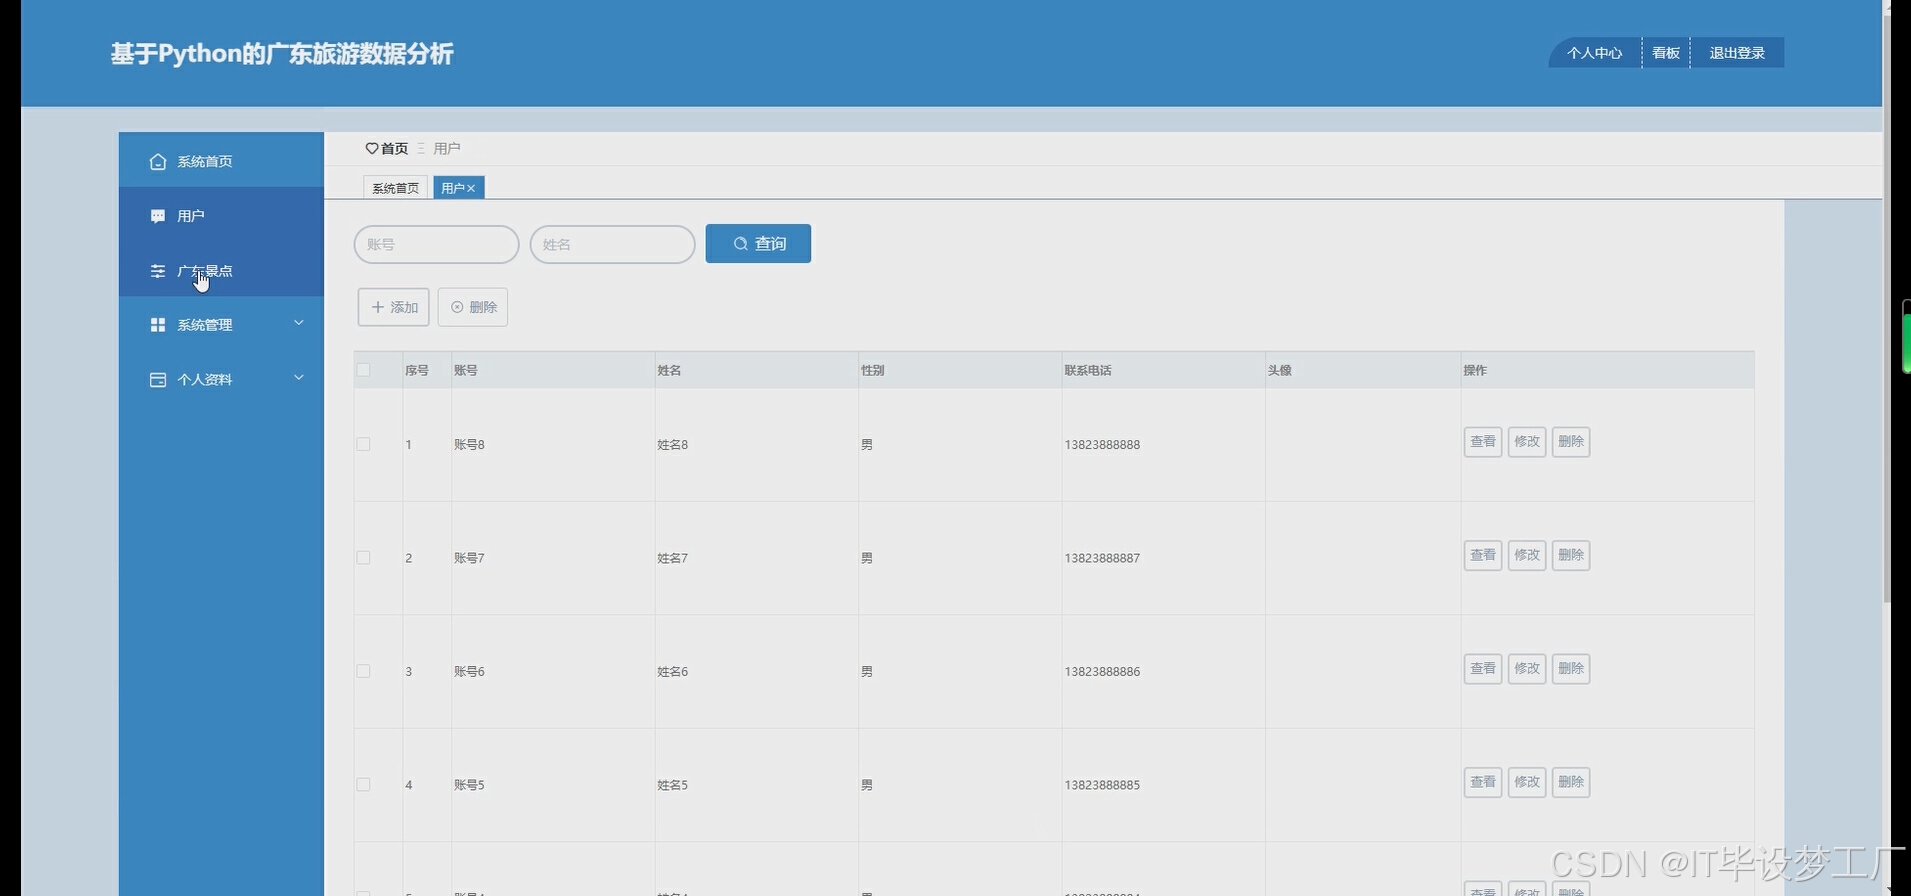Click the circle-x icon in 删除 toolbar button
Screen dimensions: 1911x896
point(457,307)
